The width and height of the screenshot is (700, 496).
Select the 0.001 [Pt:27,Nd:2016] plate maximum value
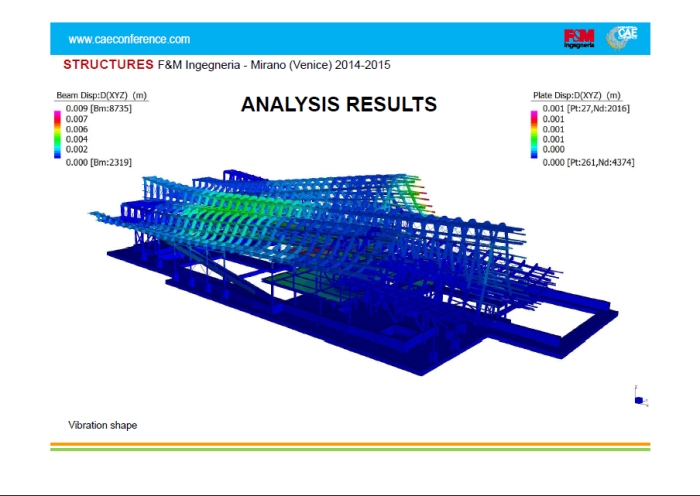pyautogui.click(x=581, y=108)
